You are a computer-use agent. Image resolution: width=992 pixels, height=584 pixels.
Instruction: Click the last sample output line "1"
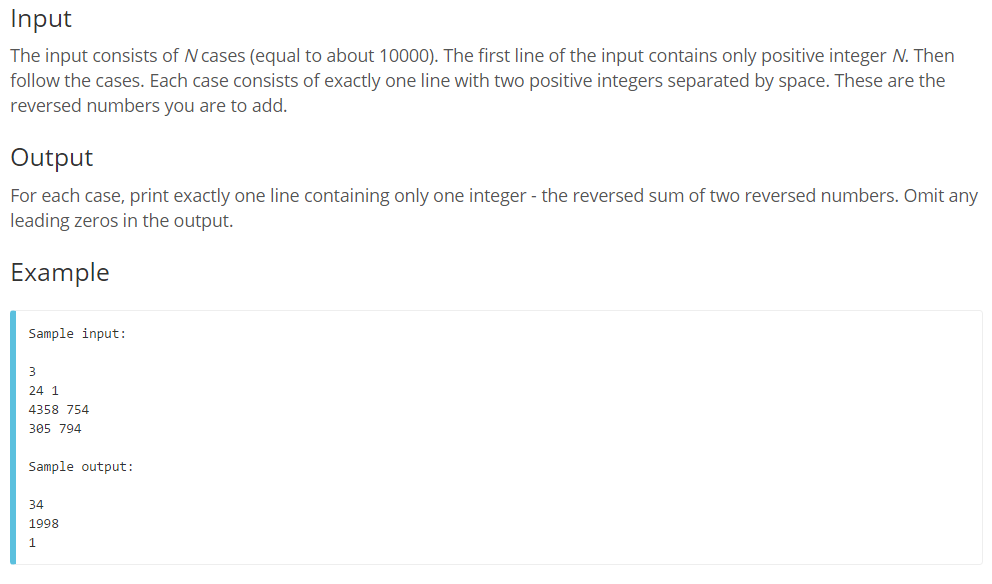pos(33,543)
